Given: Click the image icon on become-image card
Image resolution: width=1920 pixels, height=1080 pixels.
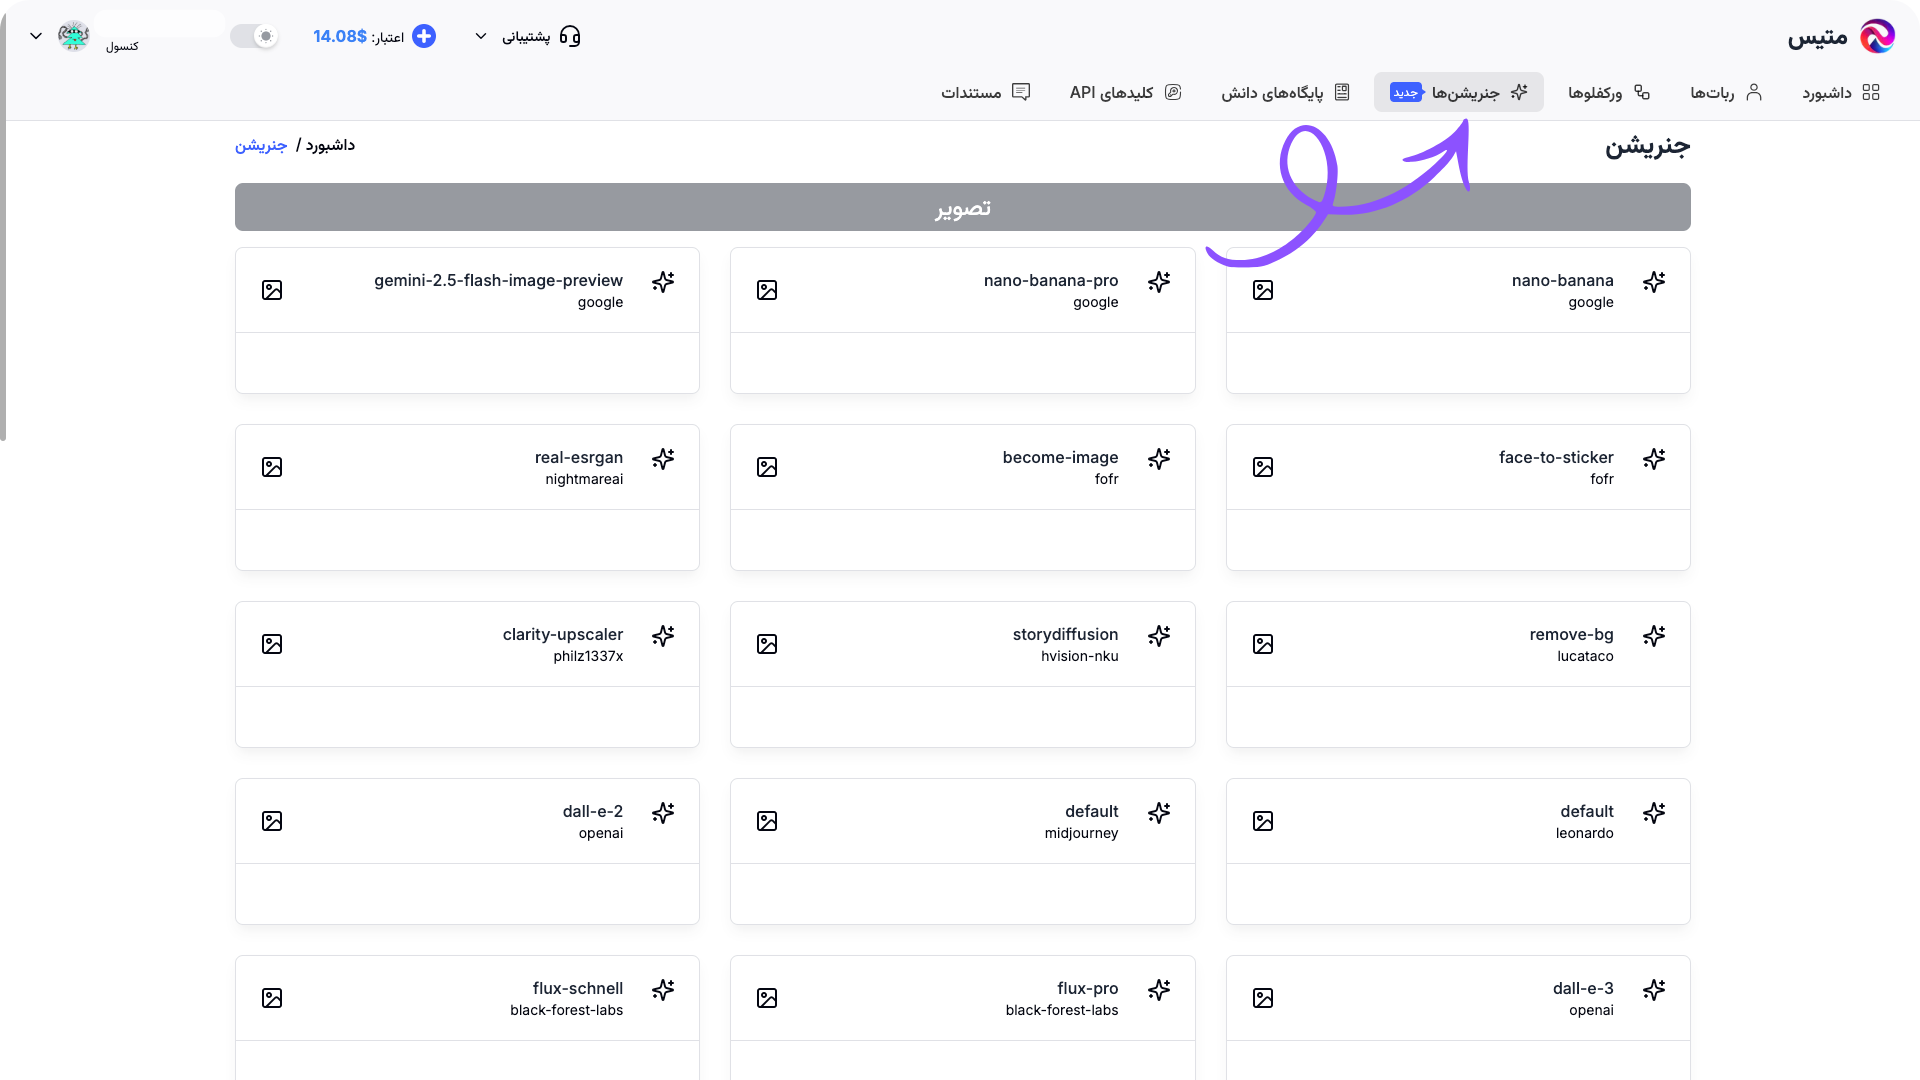Looking at the screenshot, I should tap(767, 467).
